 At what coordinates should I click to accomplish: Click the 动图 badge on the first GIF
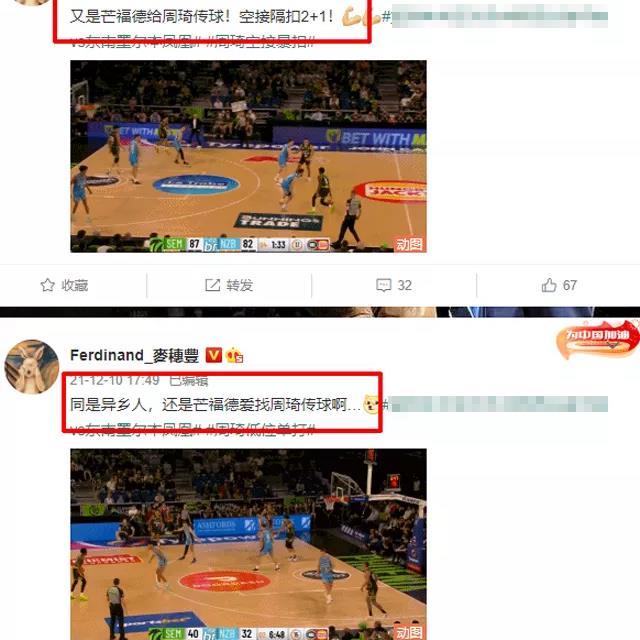coord(409,244)
